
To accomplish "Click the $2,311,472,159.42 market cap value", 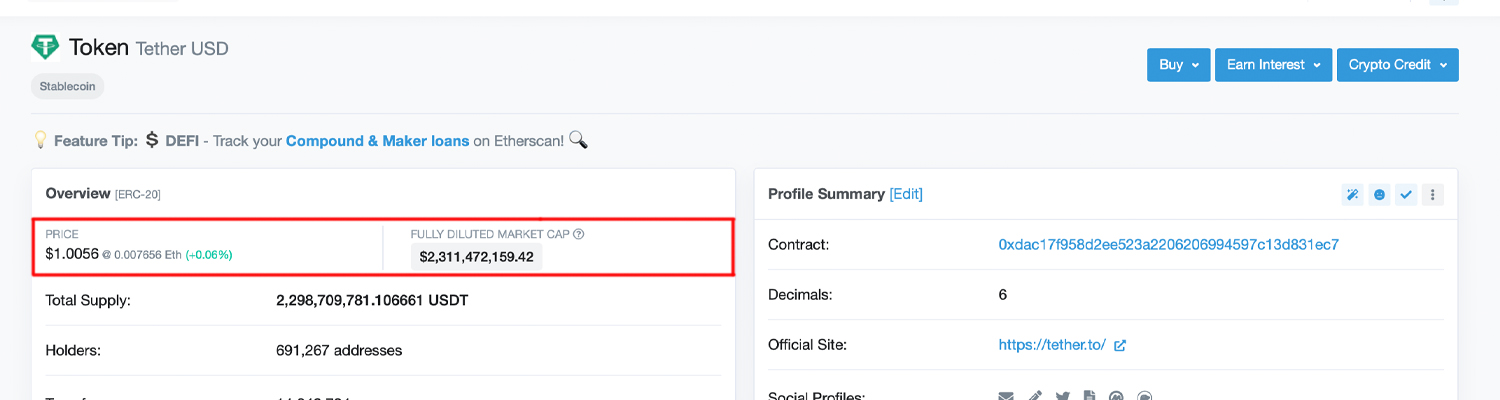I will [476, 257].
